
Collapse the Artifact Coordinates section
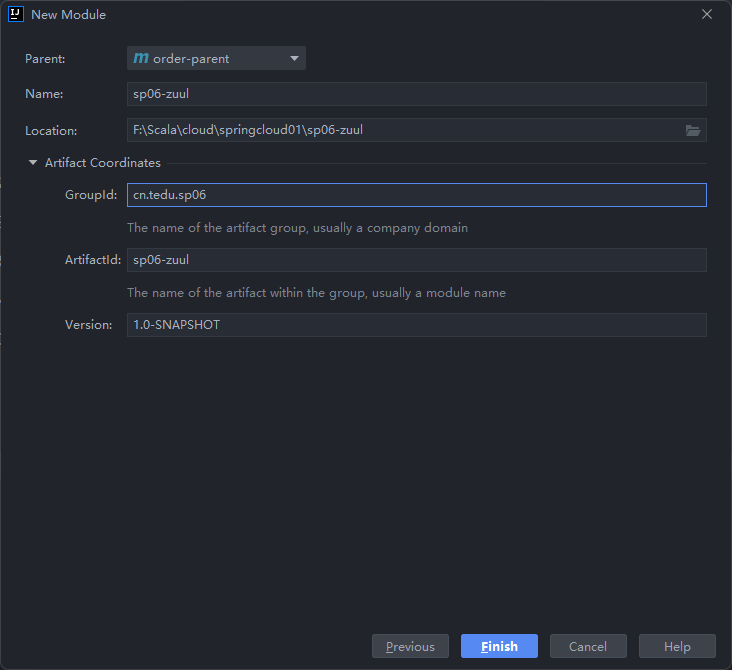point(33,162)
